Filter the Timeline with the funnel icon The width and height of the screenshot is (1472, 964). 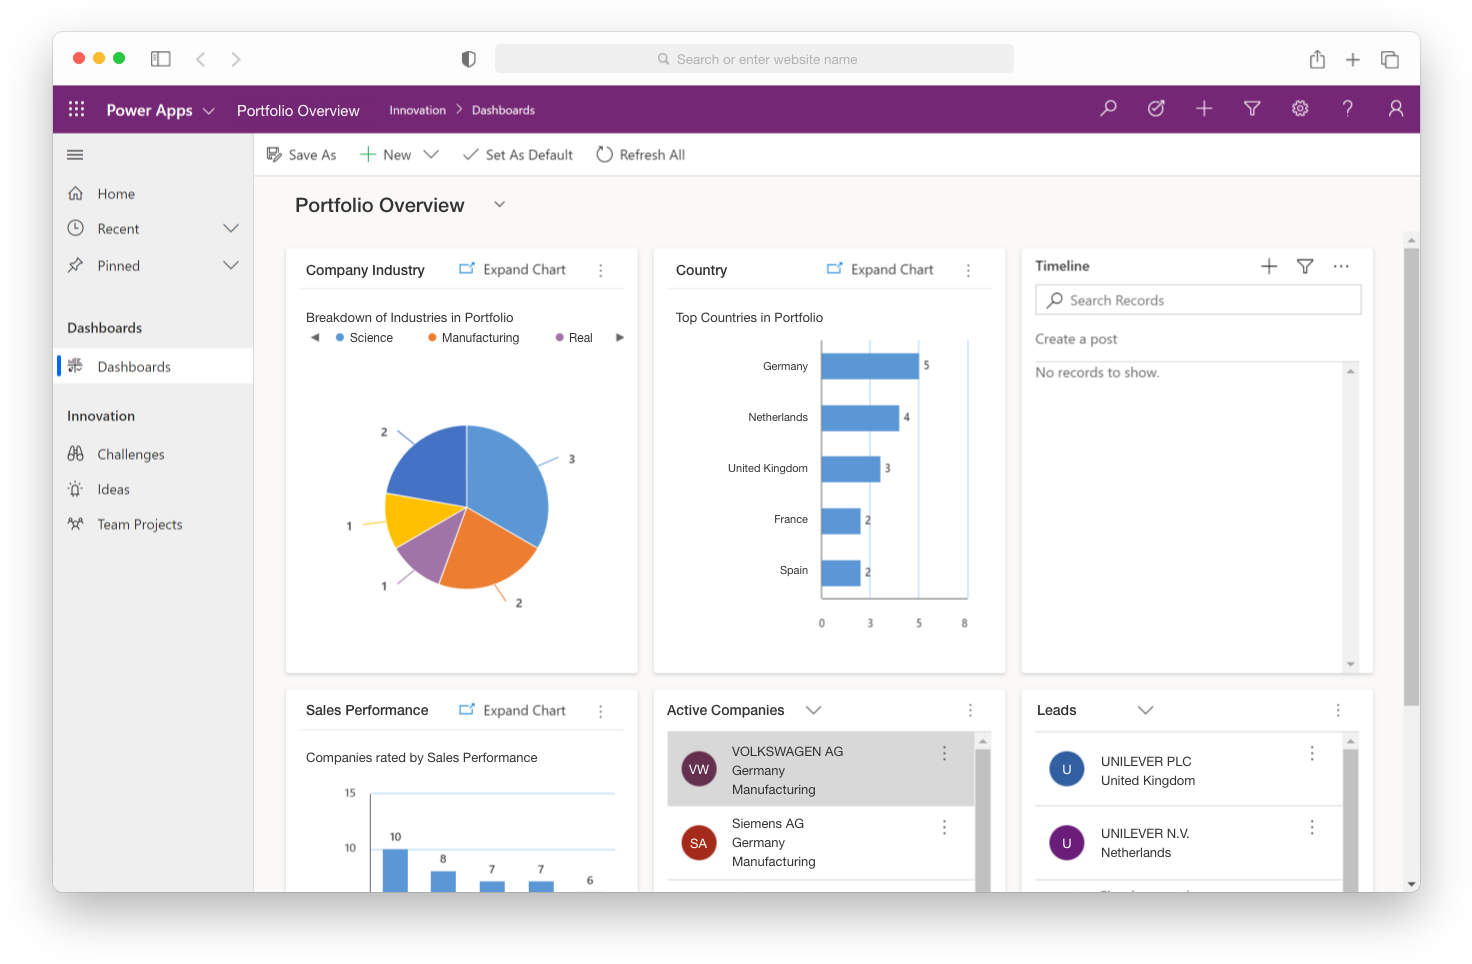pos(1305,266)
